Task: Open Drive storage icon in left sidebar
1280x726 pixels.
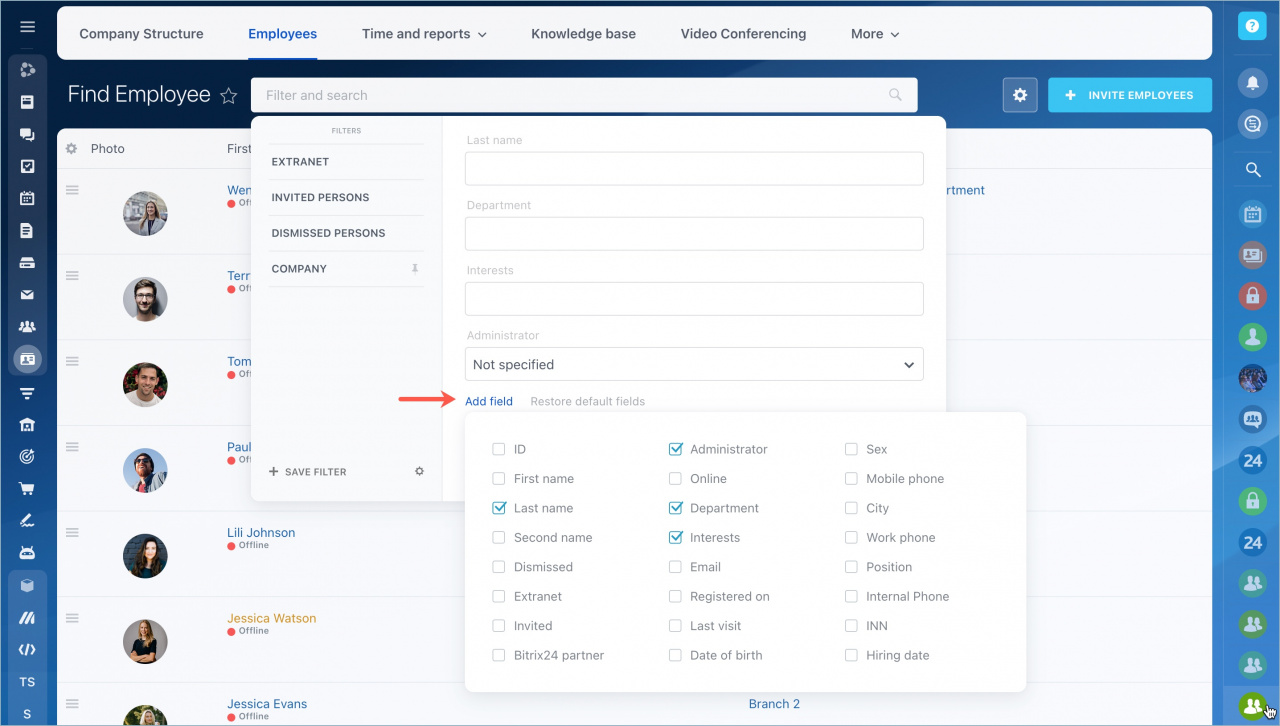Action: (x=27, y=263)
